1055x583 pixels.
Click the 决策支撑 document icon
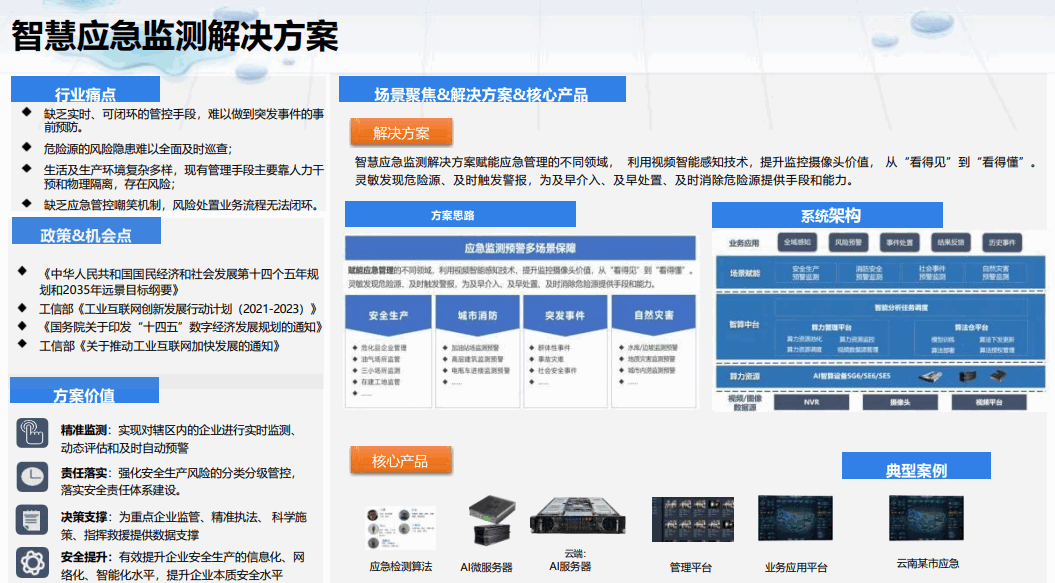pos(32,519)
